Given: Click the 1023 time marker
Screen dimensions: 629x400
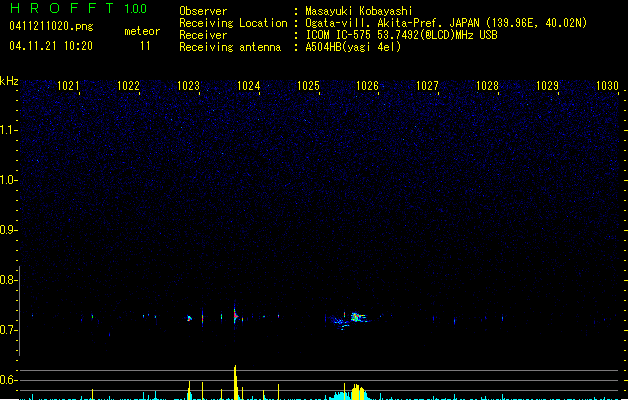Looking at the screenshot, I should tap(188, 86).
